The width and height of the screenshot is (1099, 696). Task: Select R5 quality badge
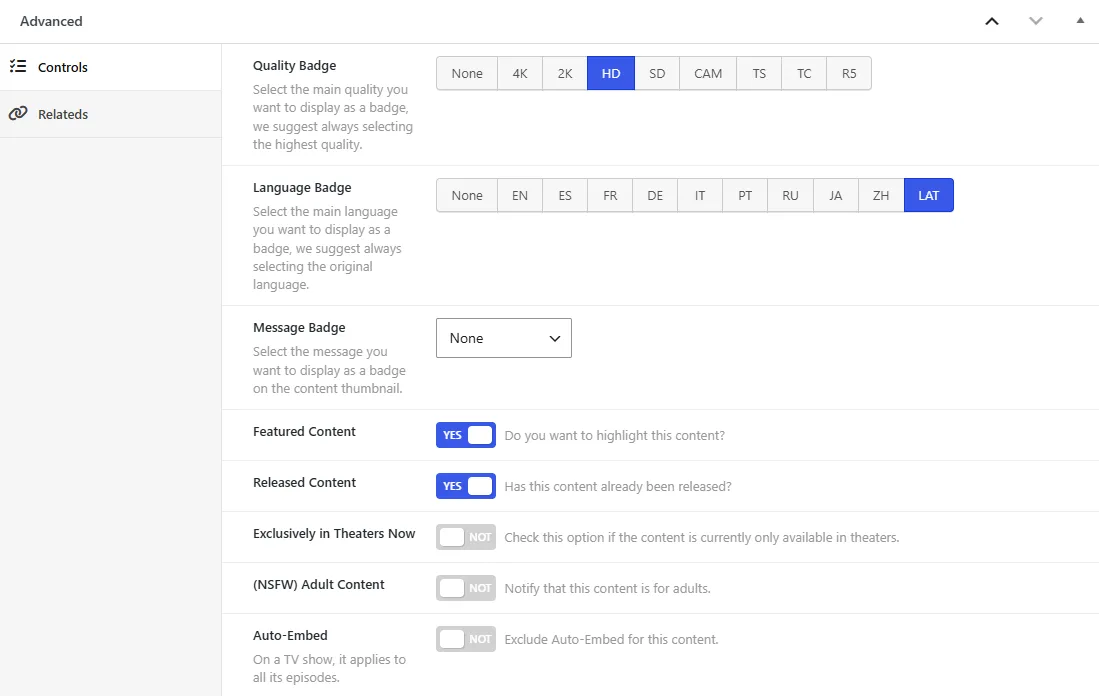pos(849,74)
